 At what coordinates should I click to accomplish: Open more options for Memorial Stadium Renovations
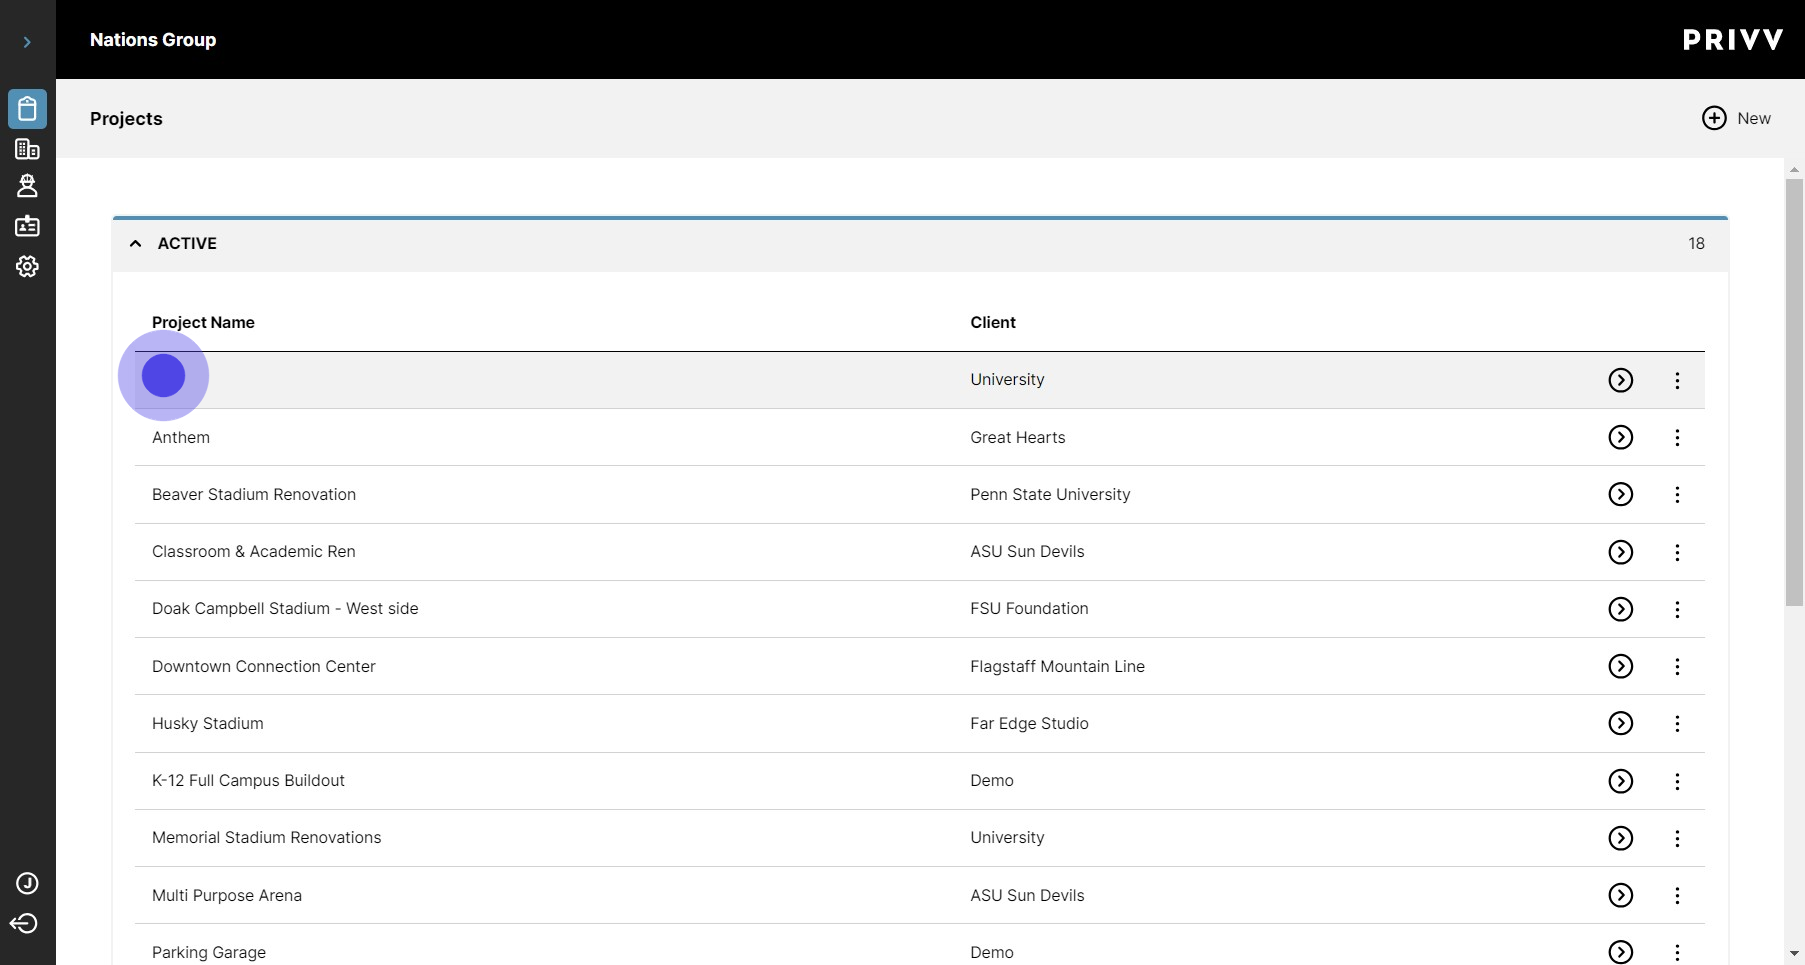click(x=1677, y=838)
